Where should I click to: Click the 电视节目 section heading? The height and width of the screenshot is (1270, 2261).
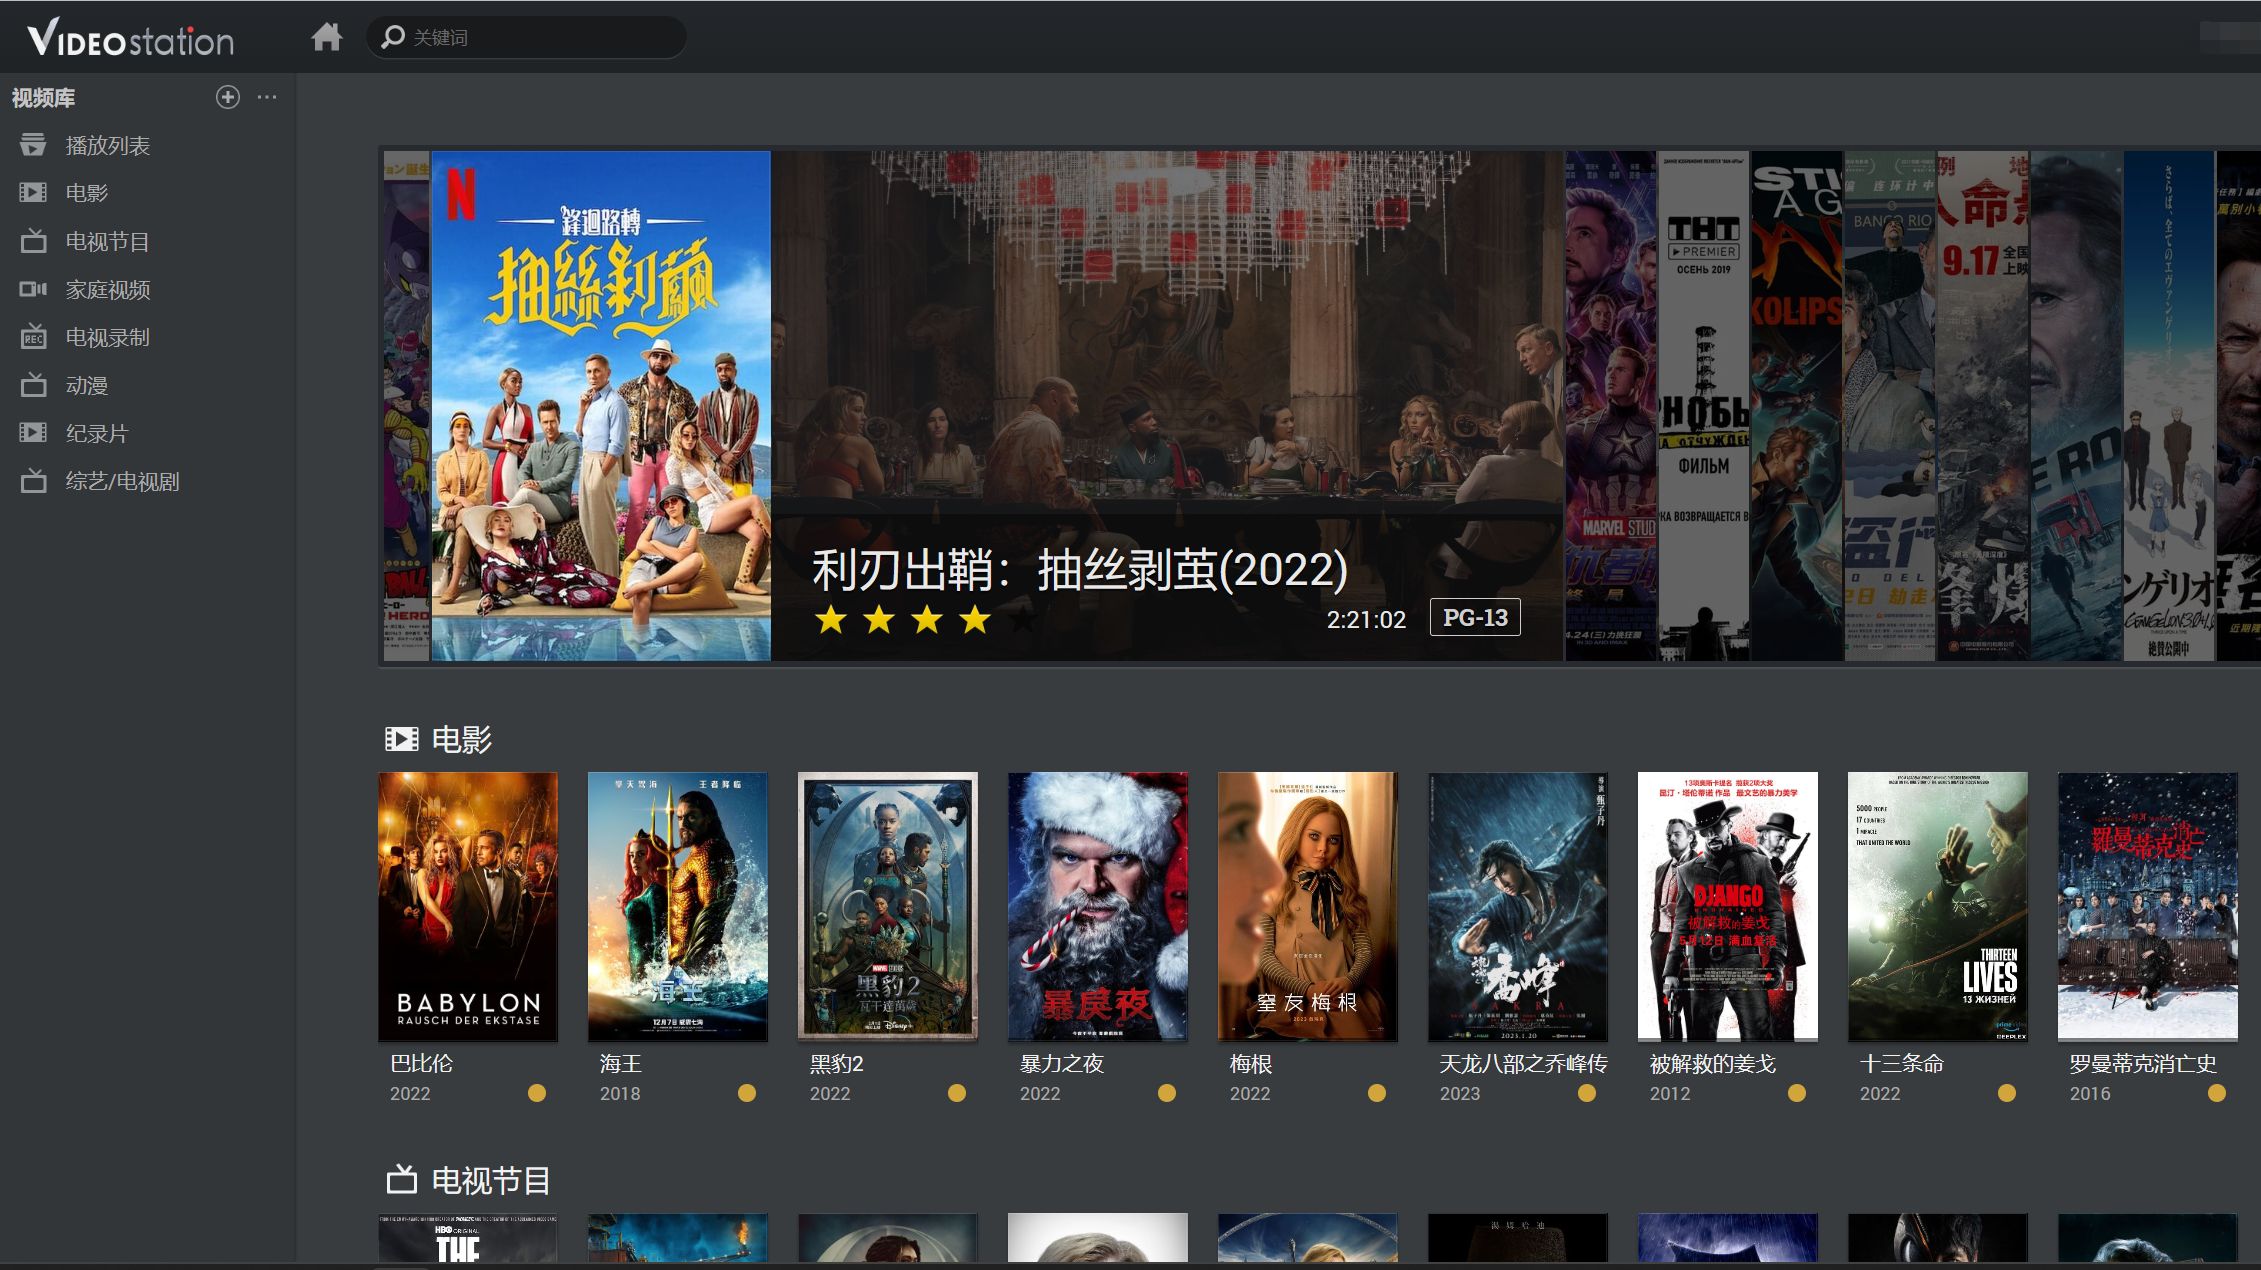(491, 1181)
